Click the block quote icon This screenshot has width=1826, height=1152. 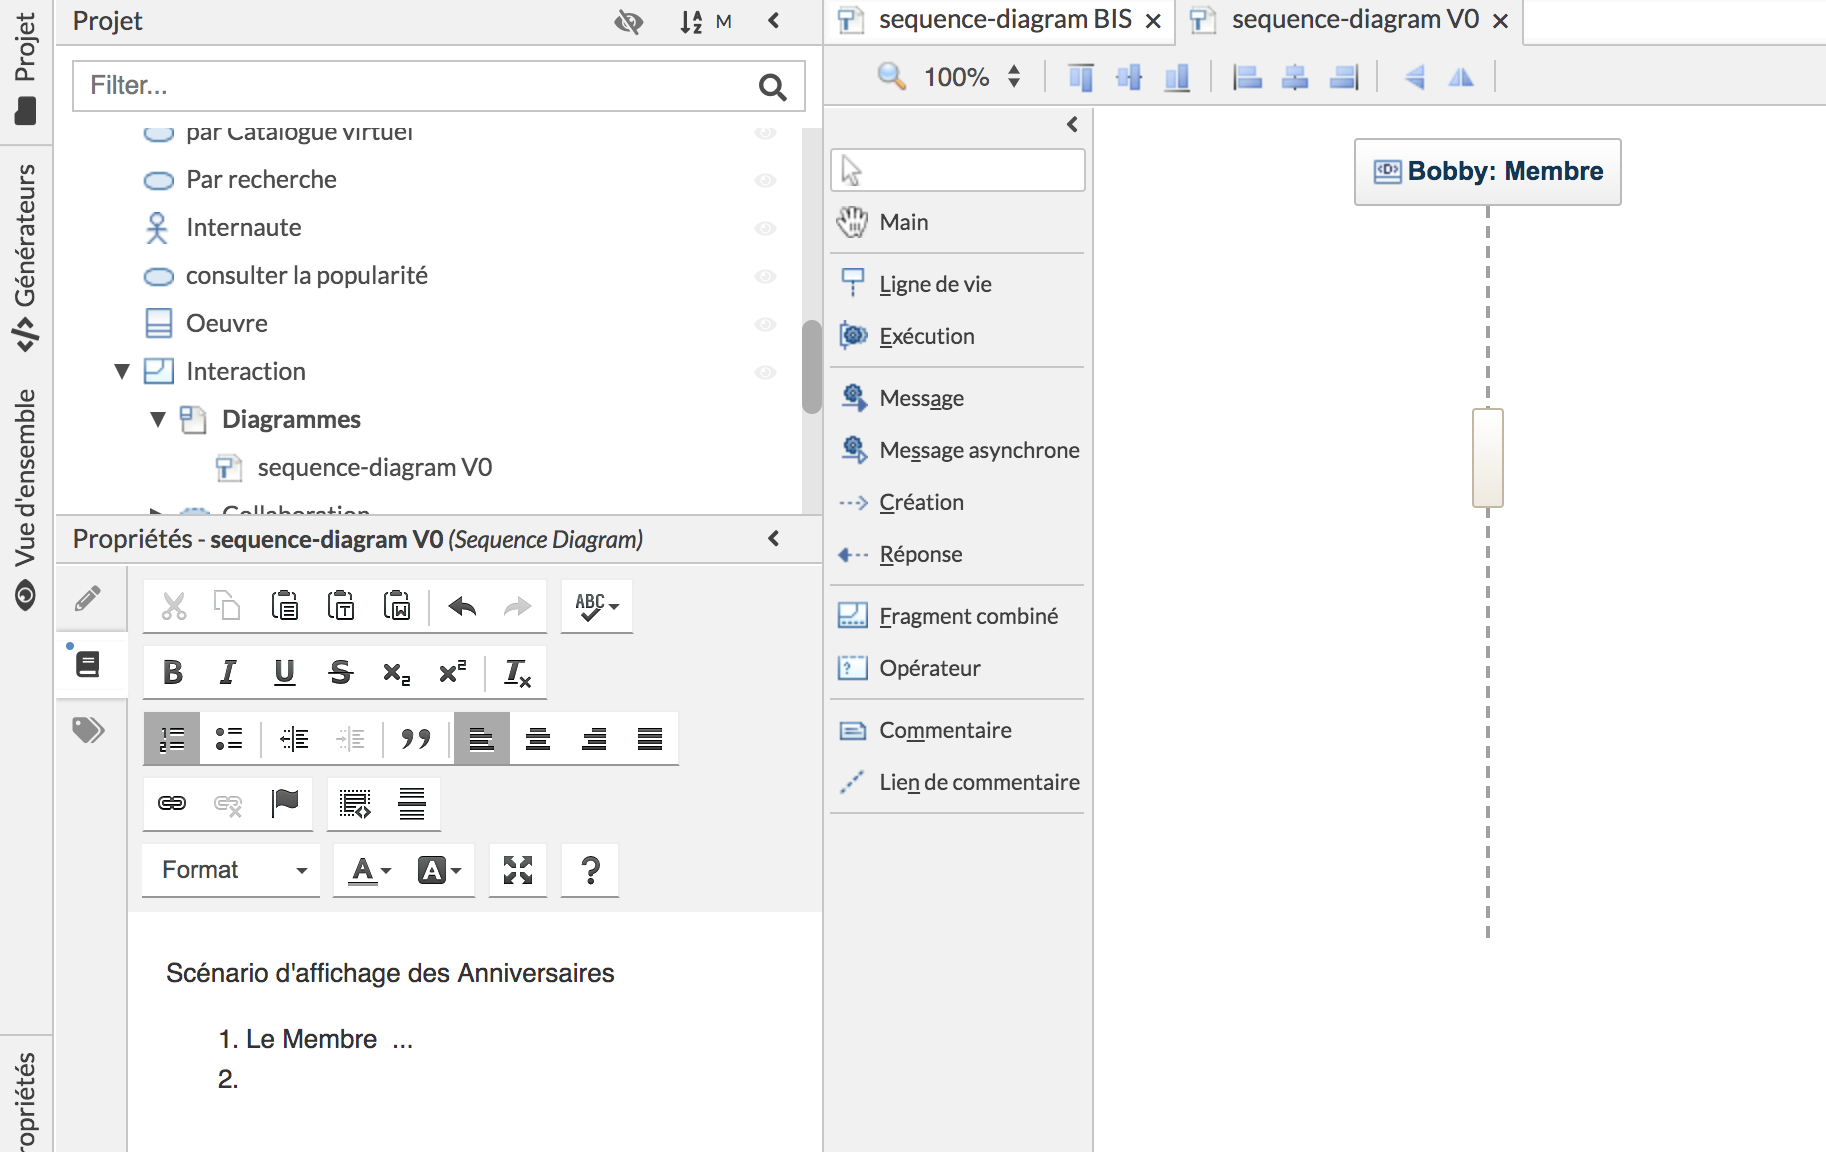tap(415, 739)
